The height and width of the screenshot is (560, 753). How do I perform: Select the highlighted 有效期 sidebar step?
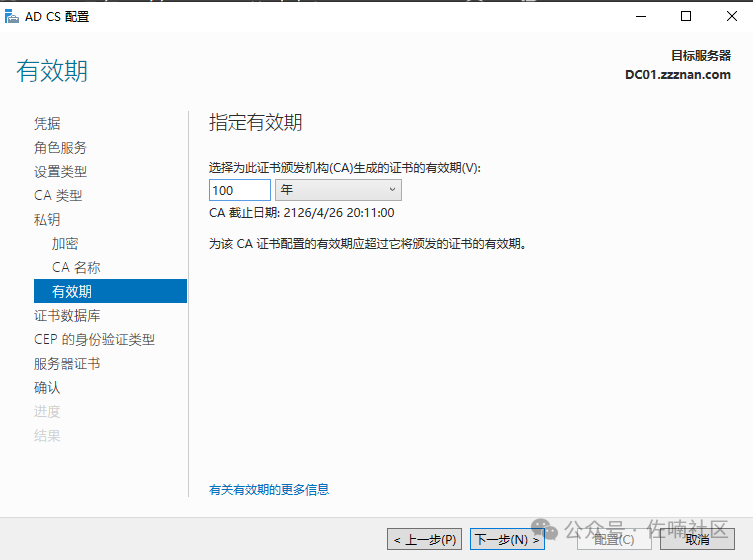[x=110, y=291]
